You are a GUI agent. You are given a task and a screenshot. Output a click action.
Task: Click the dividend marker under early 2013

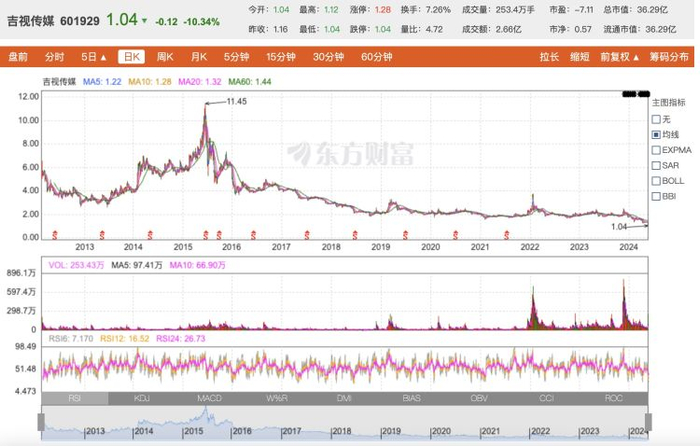[55, 235]
